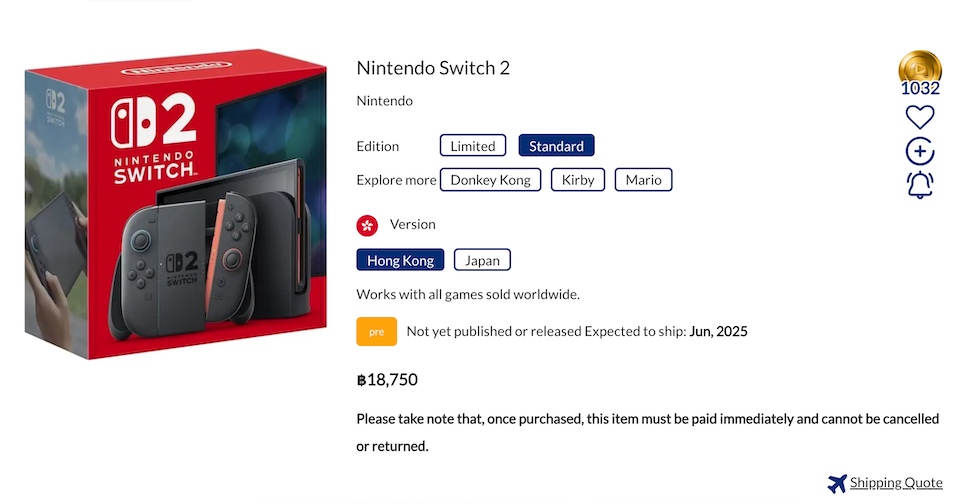968x504 pixels.
Task: Click the gold coin rewards icon
Action: point(920,67)
